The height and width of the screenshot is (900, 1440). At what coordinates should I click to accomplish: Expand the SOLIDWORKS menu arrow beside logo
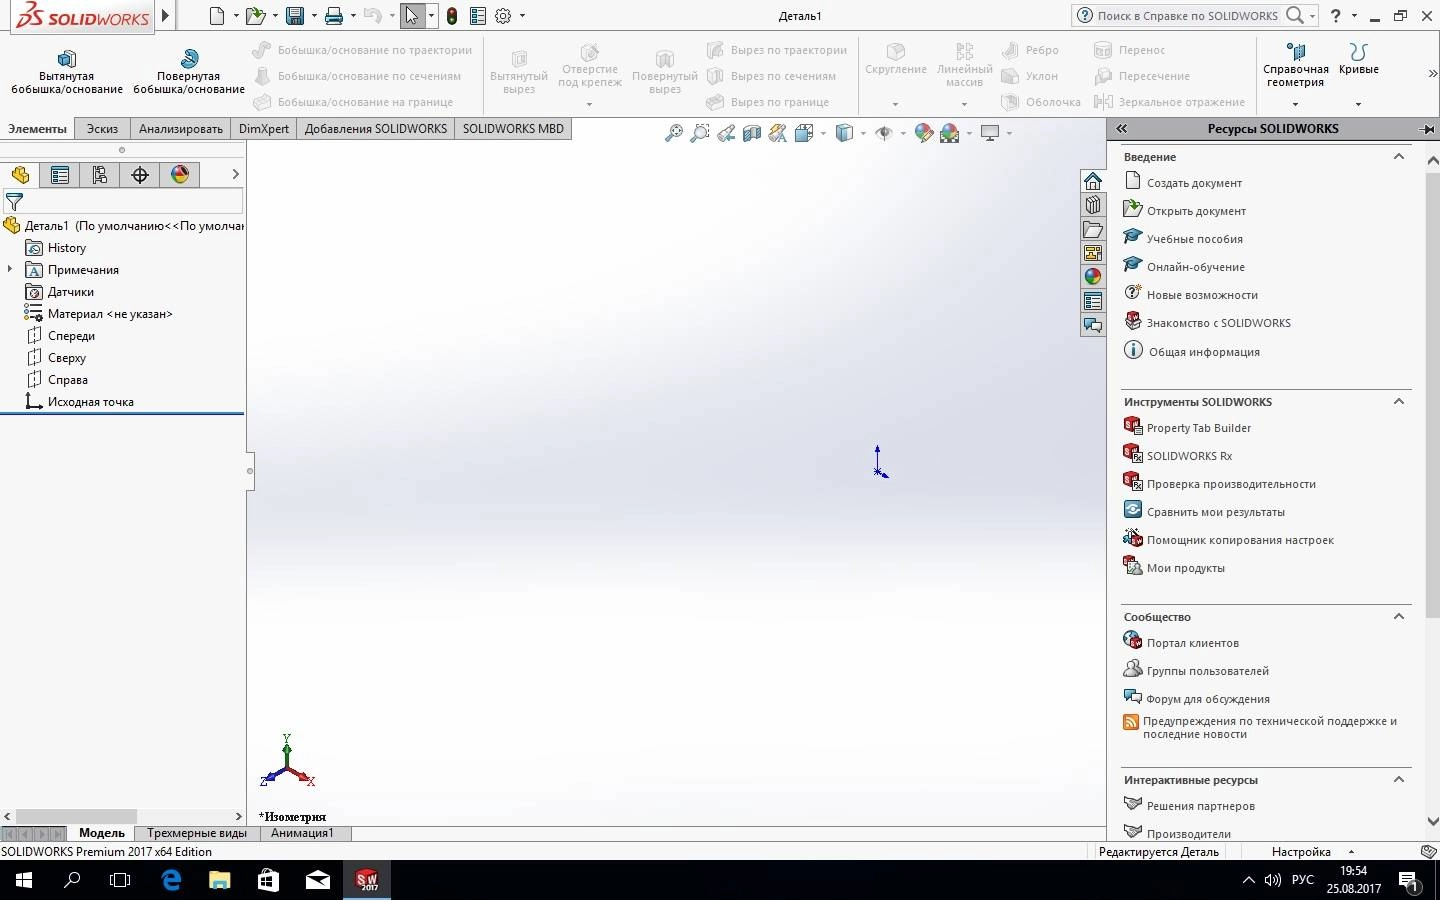(166, 15)
